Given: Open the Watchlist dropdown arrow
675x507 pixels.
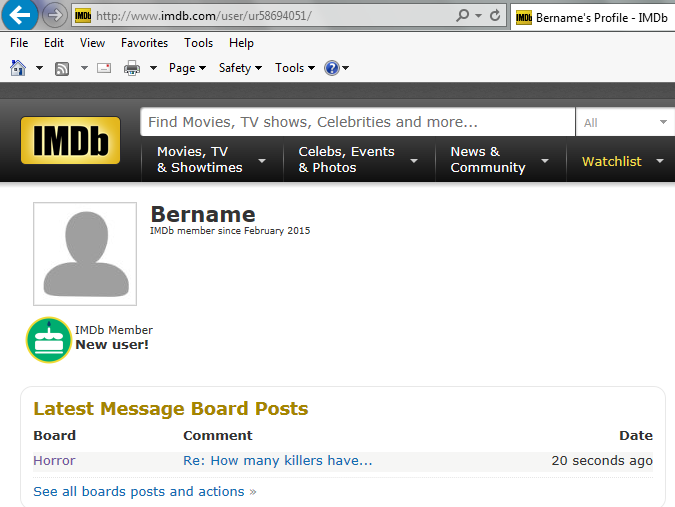Looking at the screenshot, I should tap(660, 161).
